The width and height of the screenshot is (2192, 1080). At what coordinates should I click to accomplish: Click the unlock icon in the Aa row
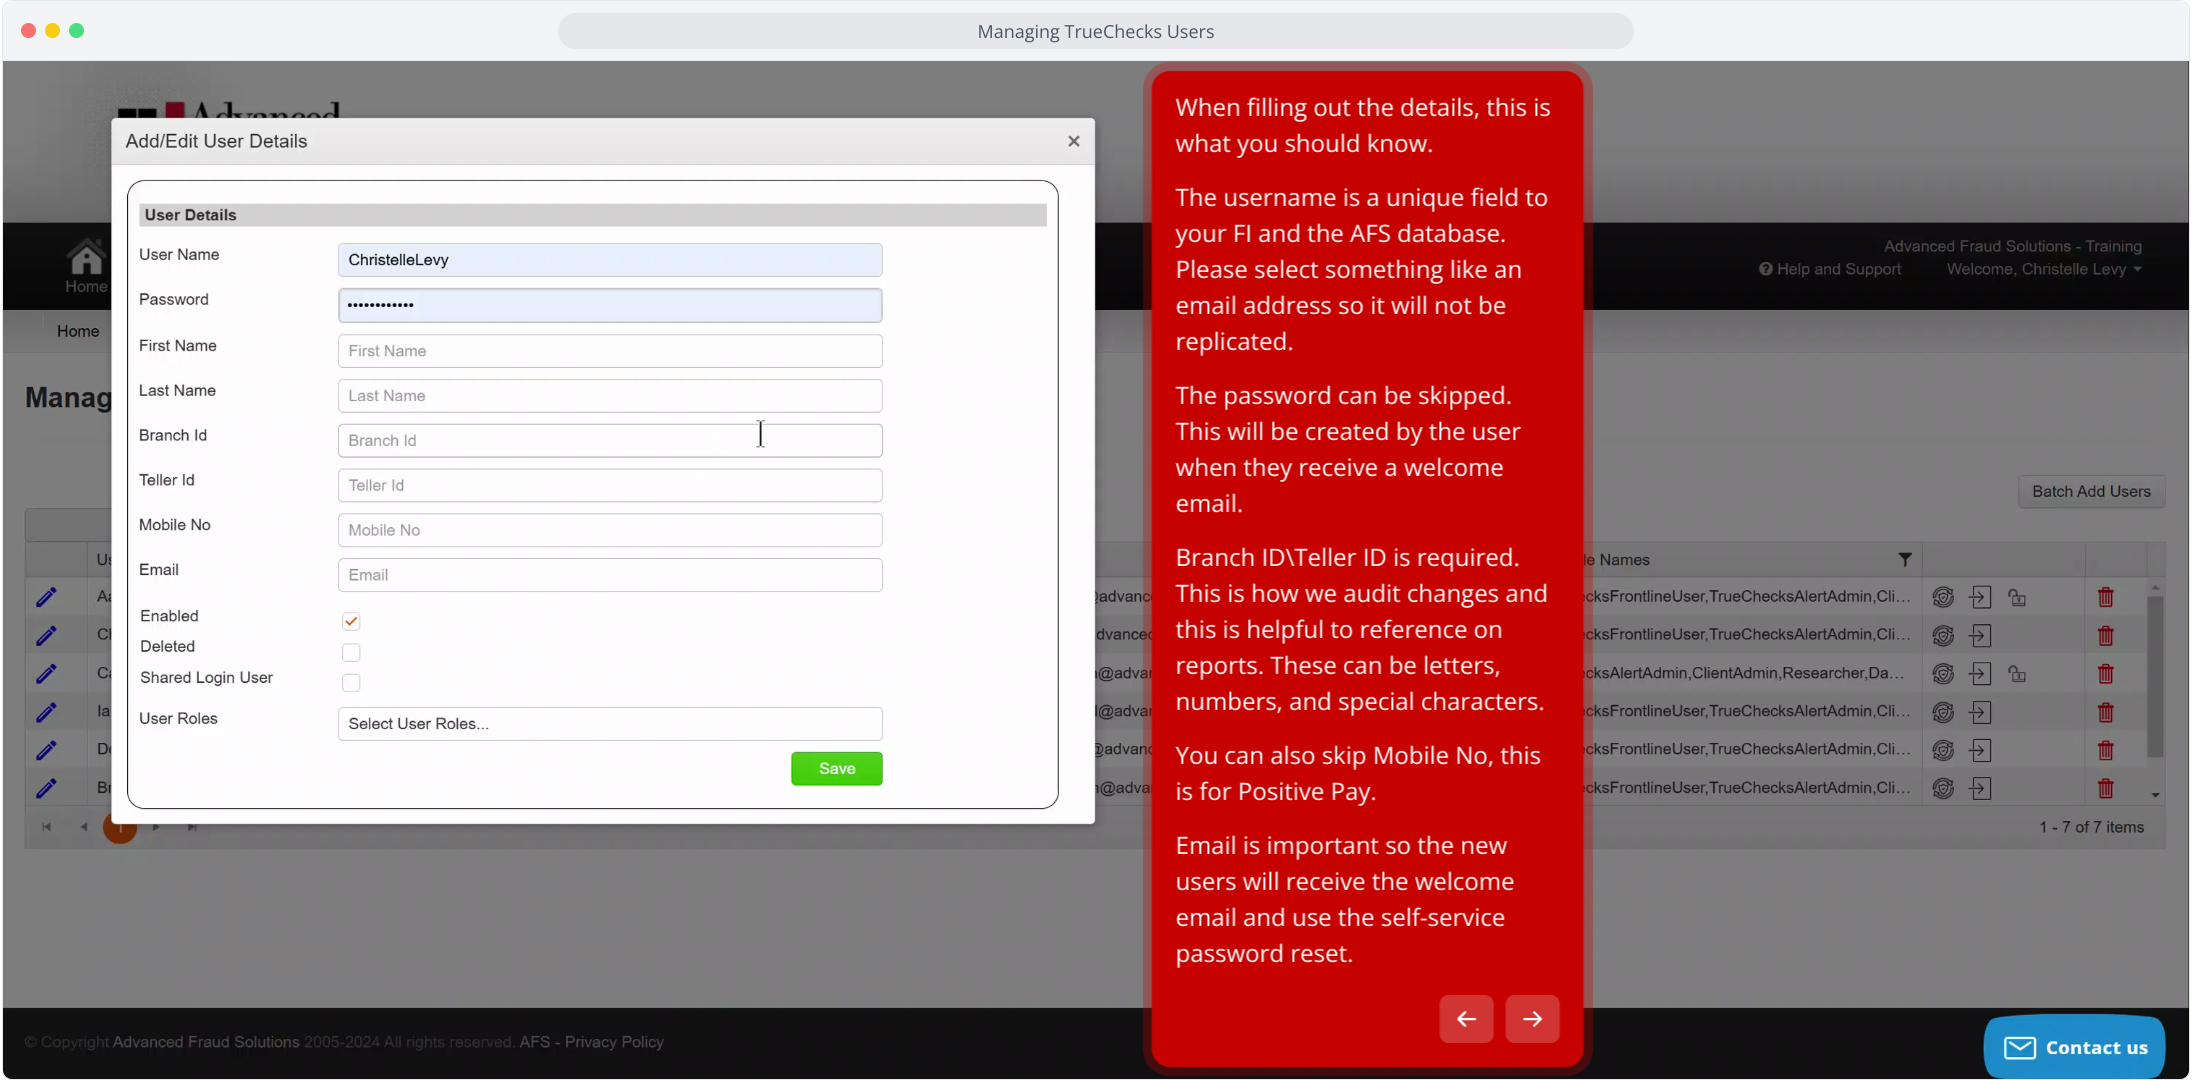pyautogui.click(x=2017, y=597)
